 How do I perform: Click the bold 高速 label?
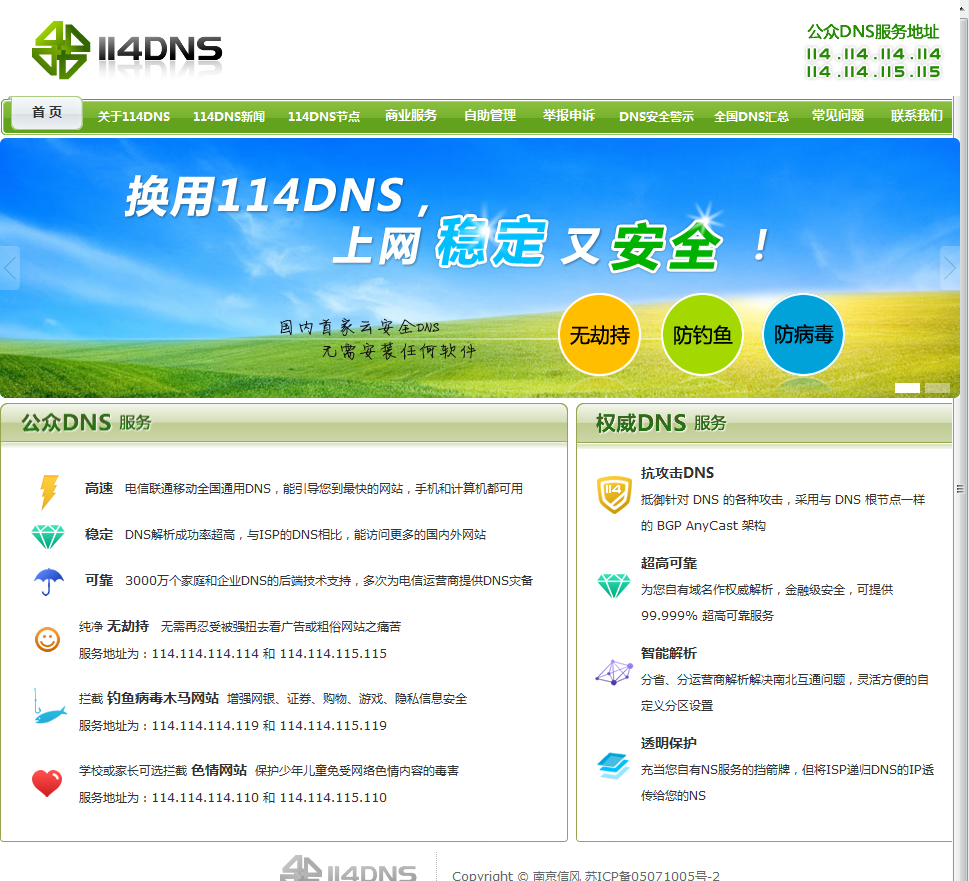99,489
